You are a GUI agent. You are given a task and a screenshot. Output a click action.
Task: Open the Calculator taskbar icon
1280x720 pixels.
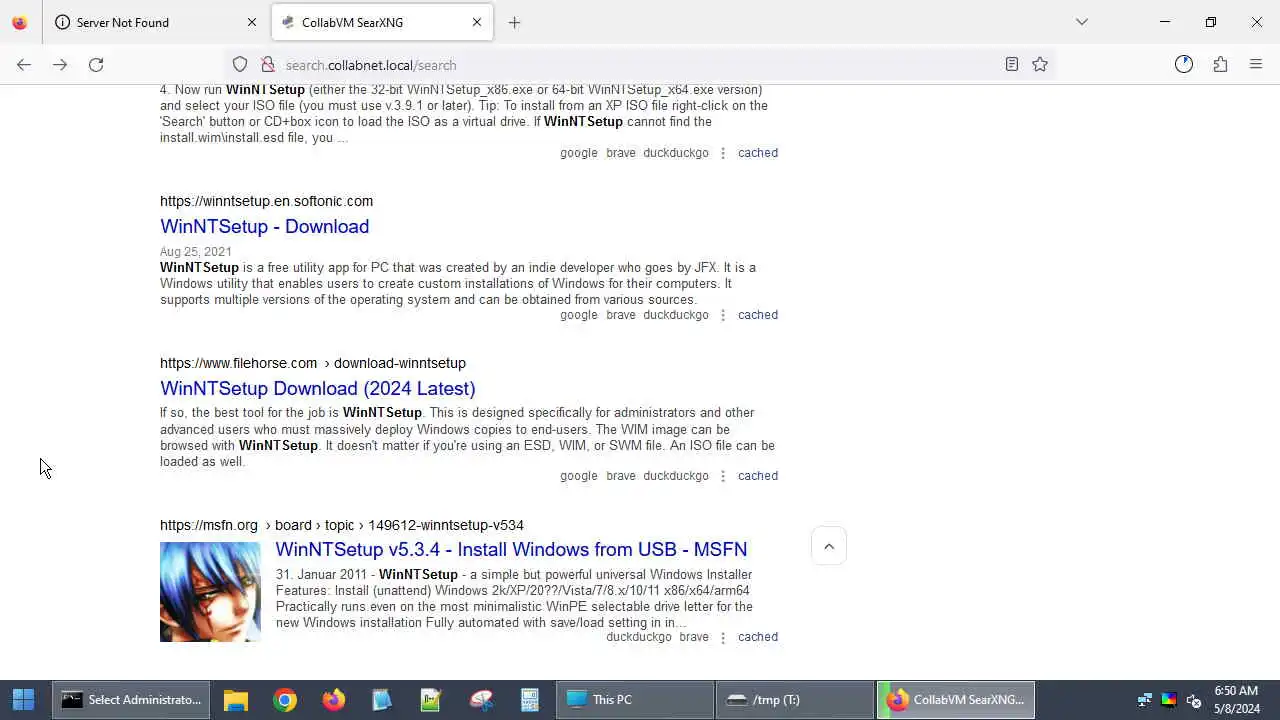pyautogui.click(x=530, y=700)
